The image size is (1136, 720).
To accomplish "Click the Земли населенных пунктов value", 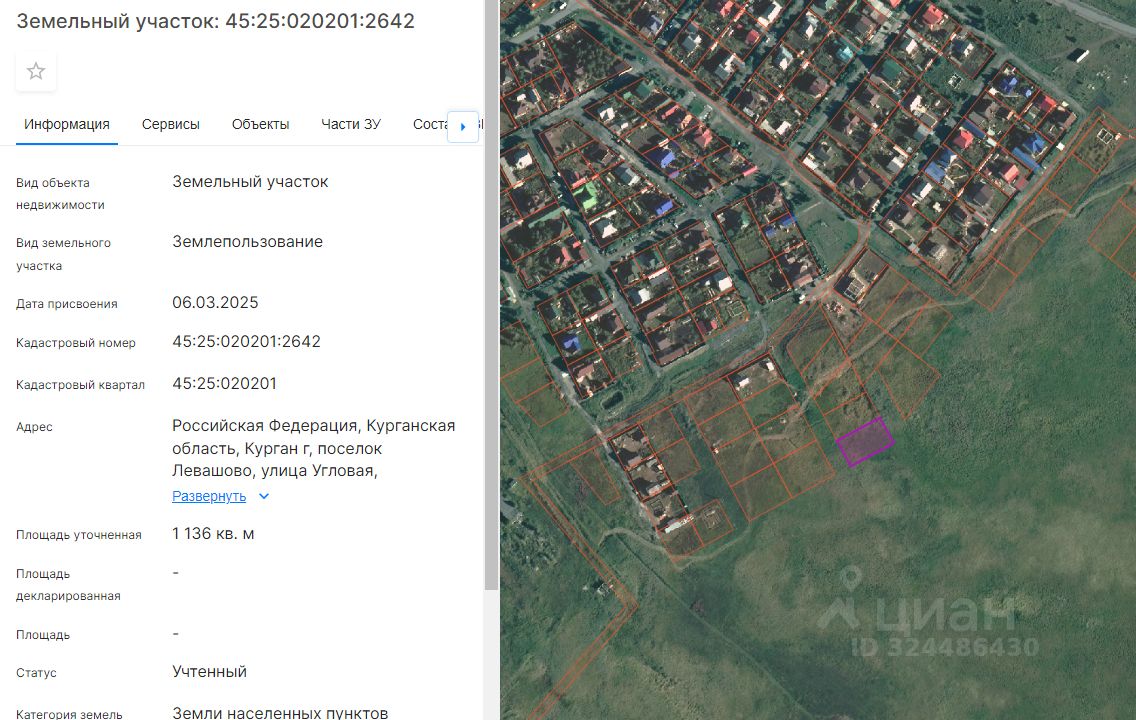I will (280, 713).
